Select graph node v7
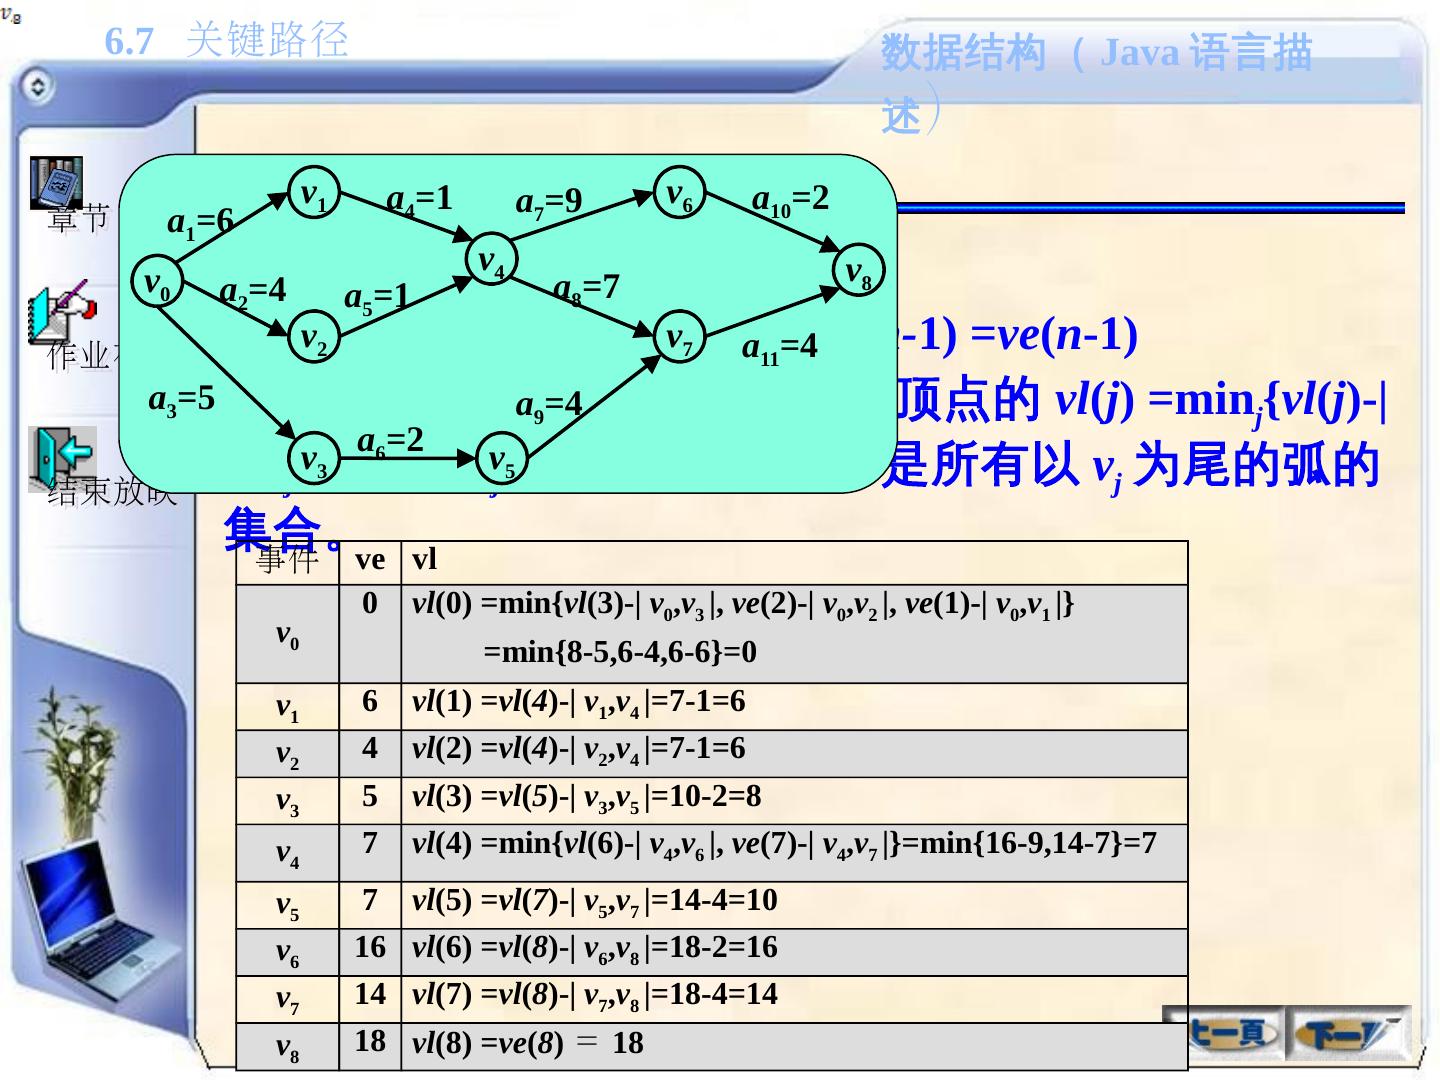This screenshot has height=1080, width=1440. coord(680,337)
